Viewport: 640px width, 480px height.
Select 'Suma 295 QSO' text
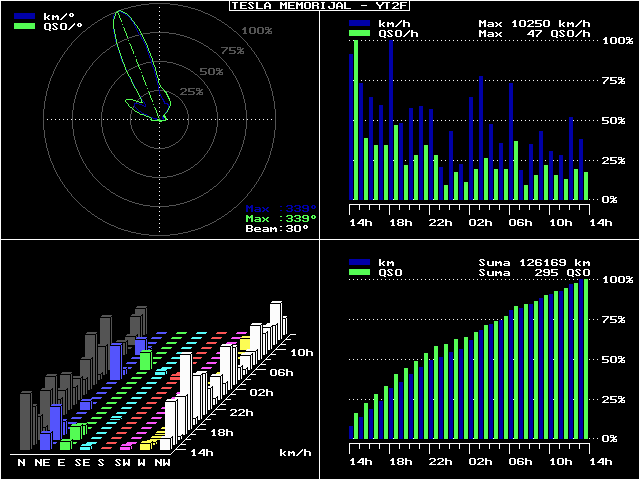(x=535, y=273)
